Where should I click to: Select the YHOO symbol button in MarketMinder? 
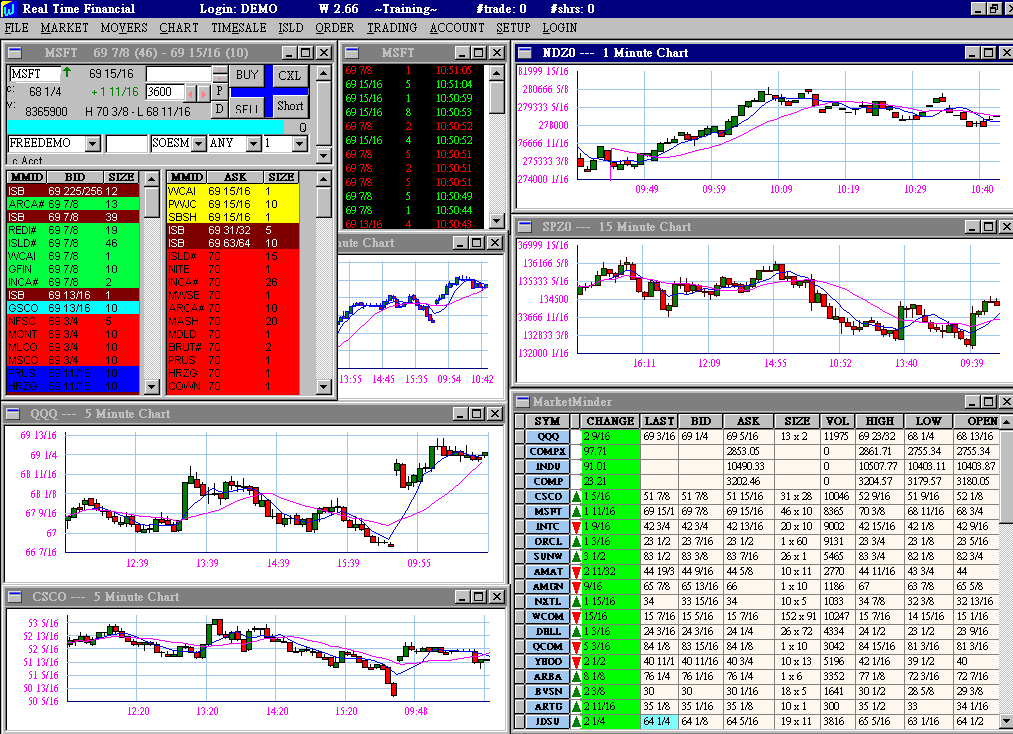[x=548, y=662]
